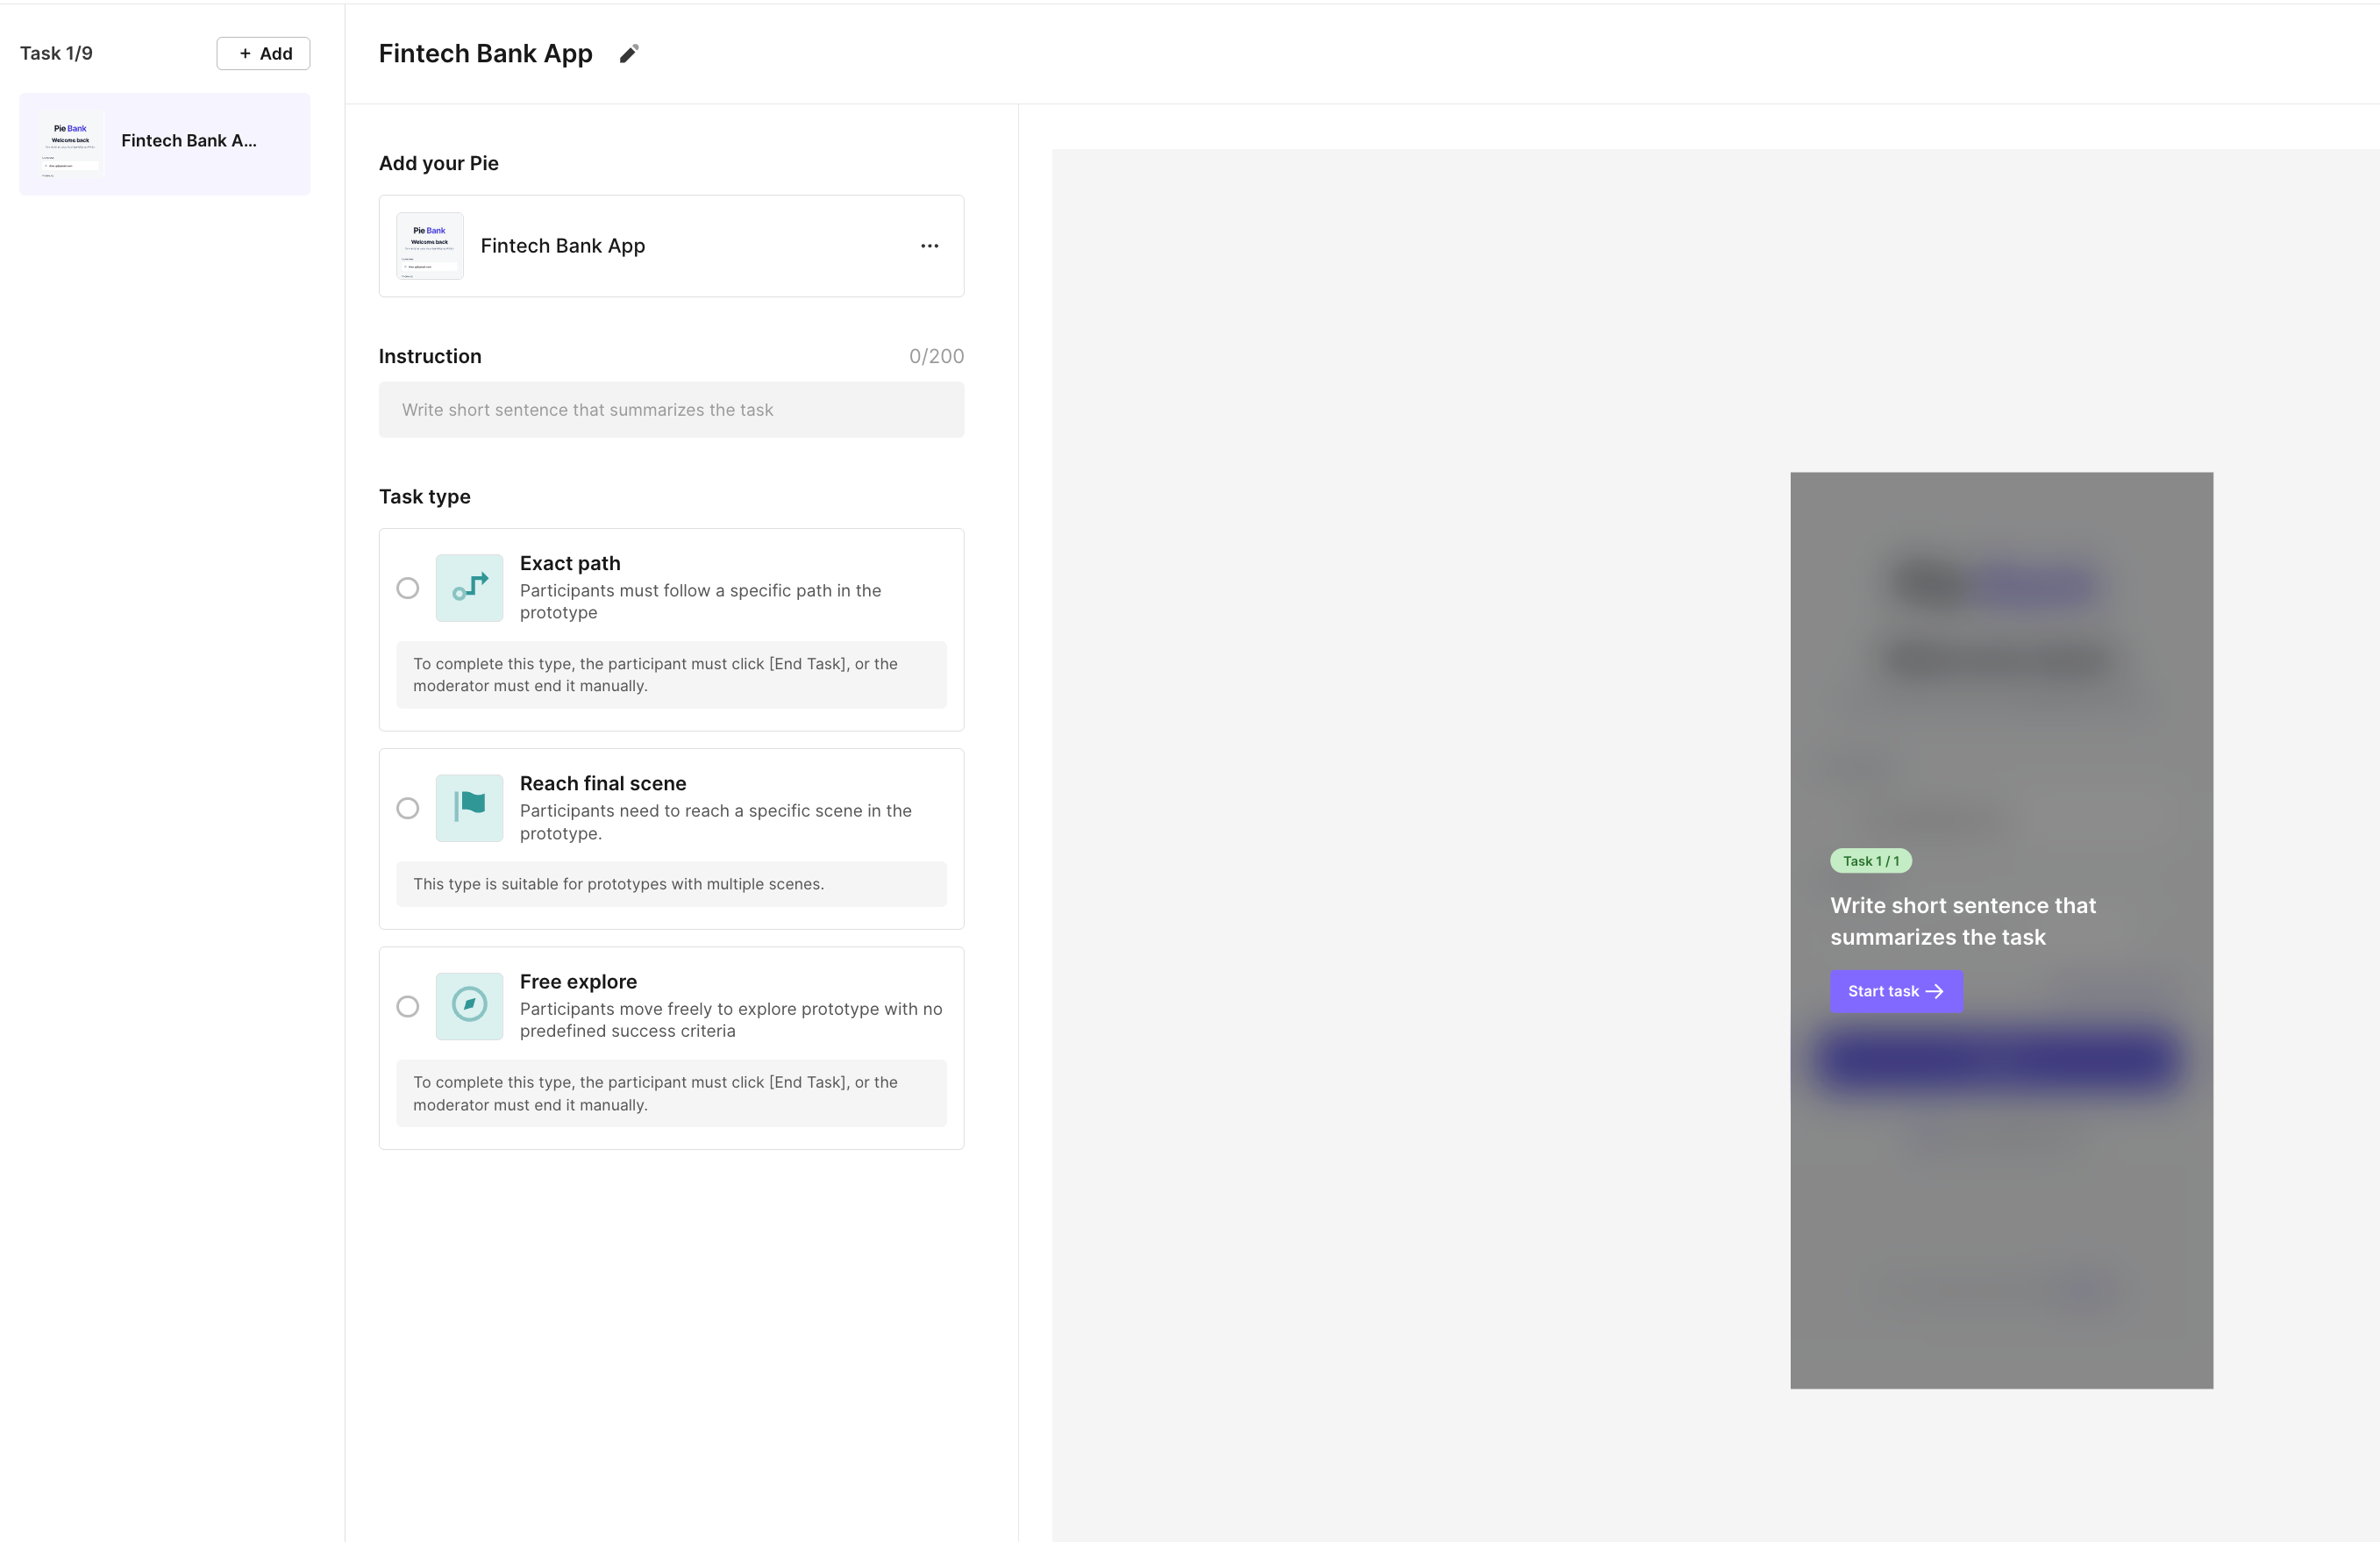The width and height of the screenshot is (2380, 1542).
Task: Open the three-dots menu on Fintech Bank App card
Action: 929,246
